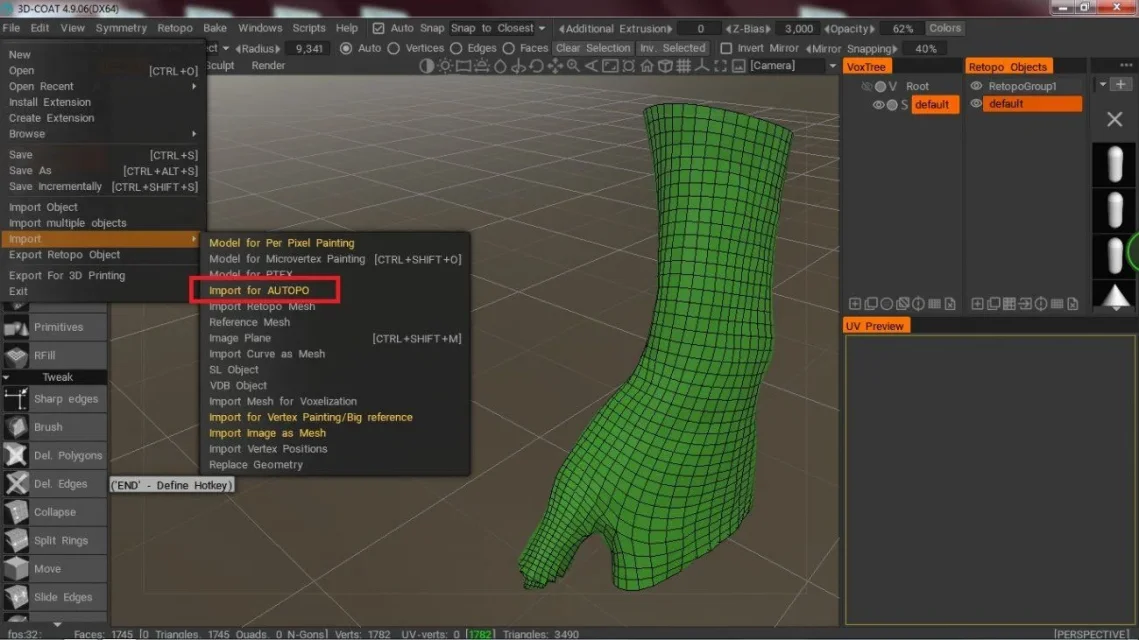This screenshot has width=1139, height=640.
Task: Click add layer icon under VoxTree
Action: [x=855, y=304]
